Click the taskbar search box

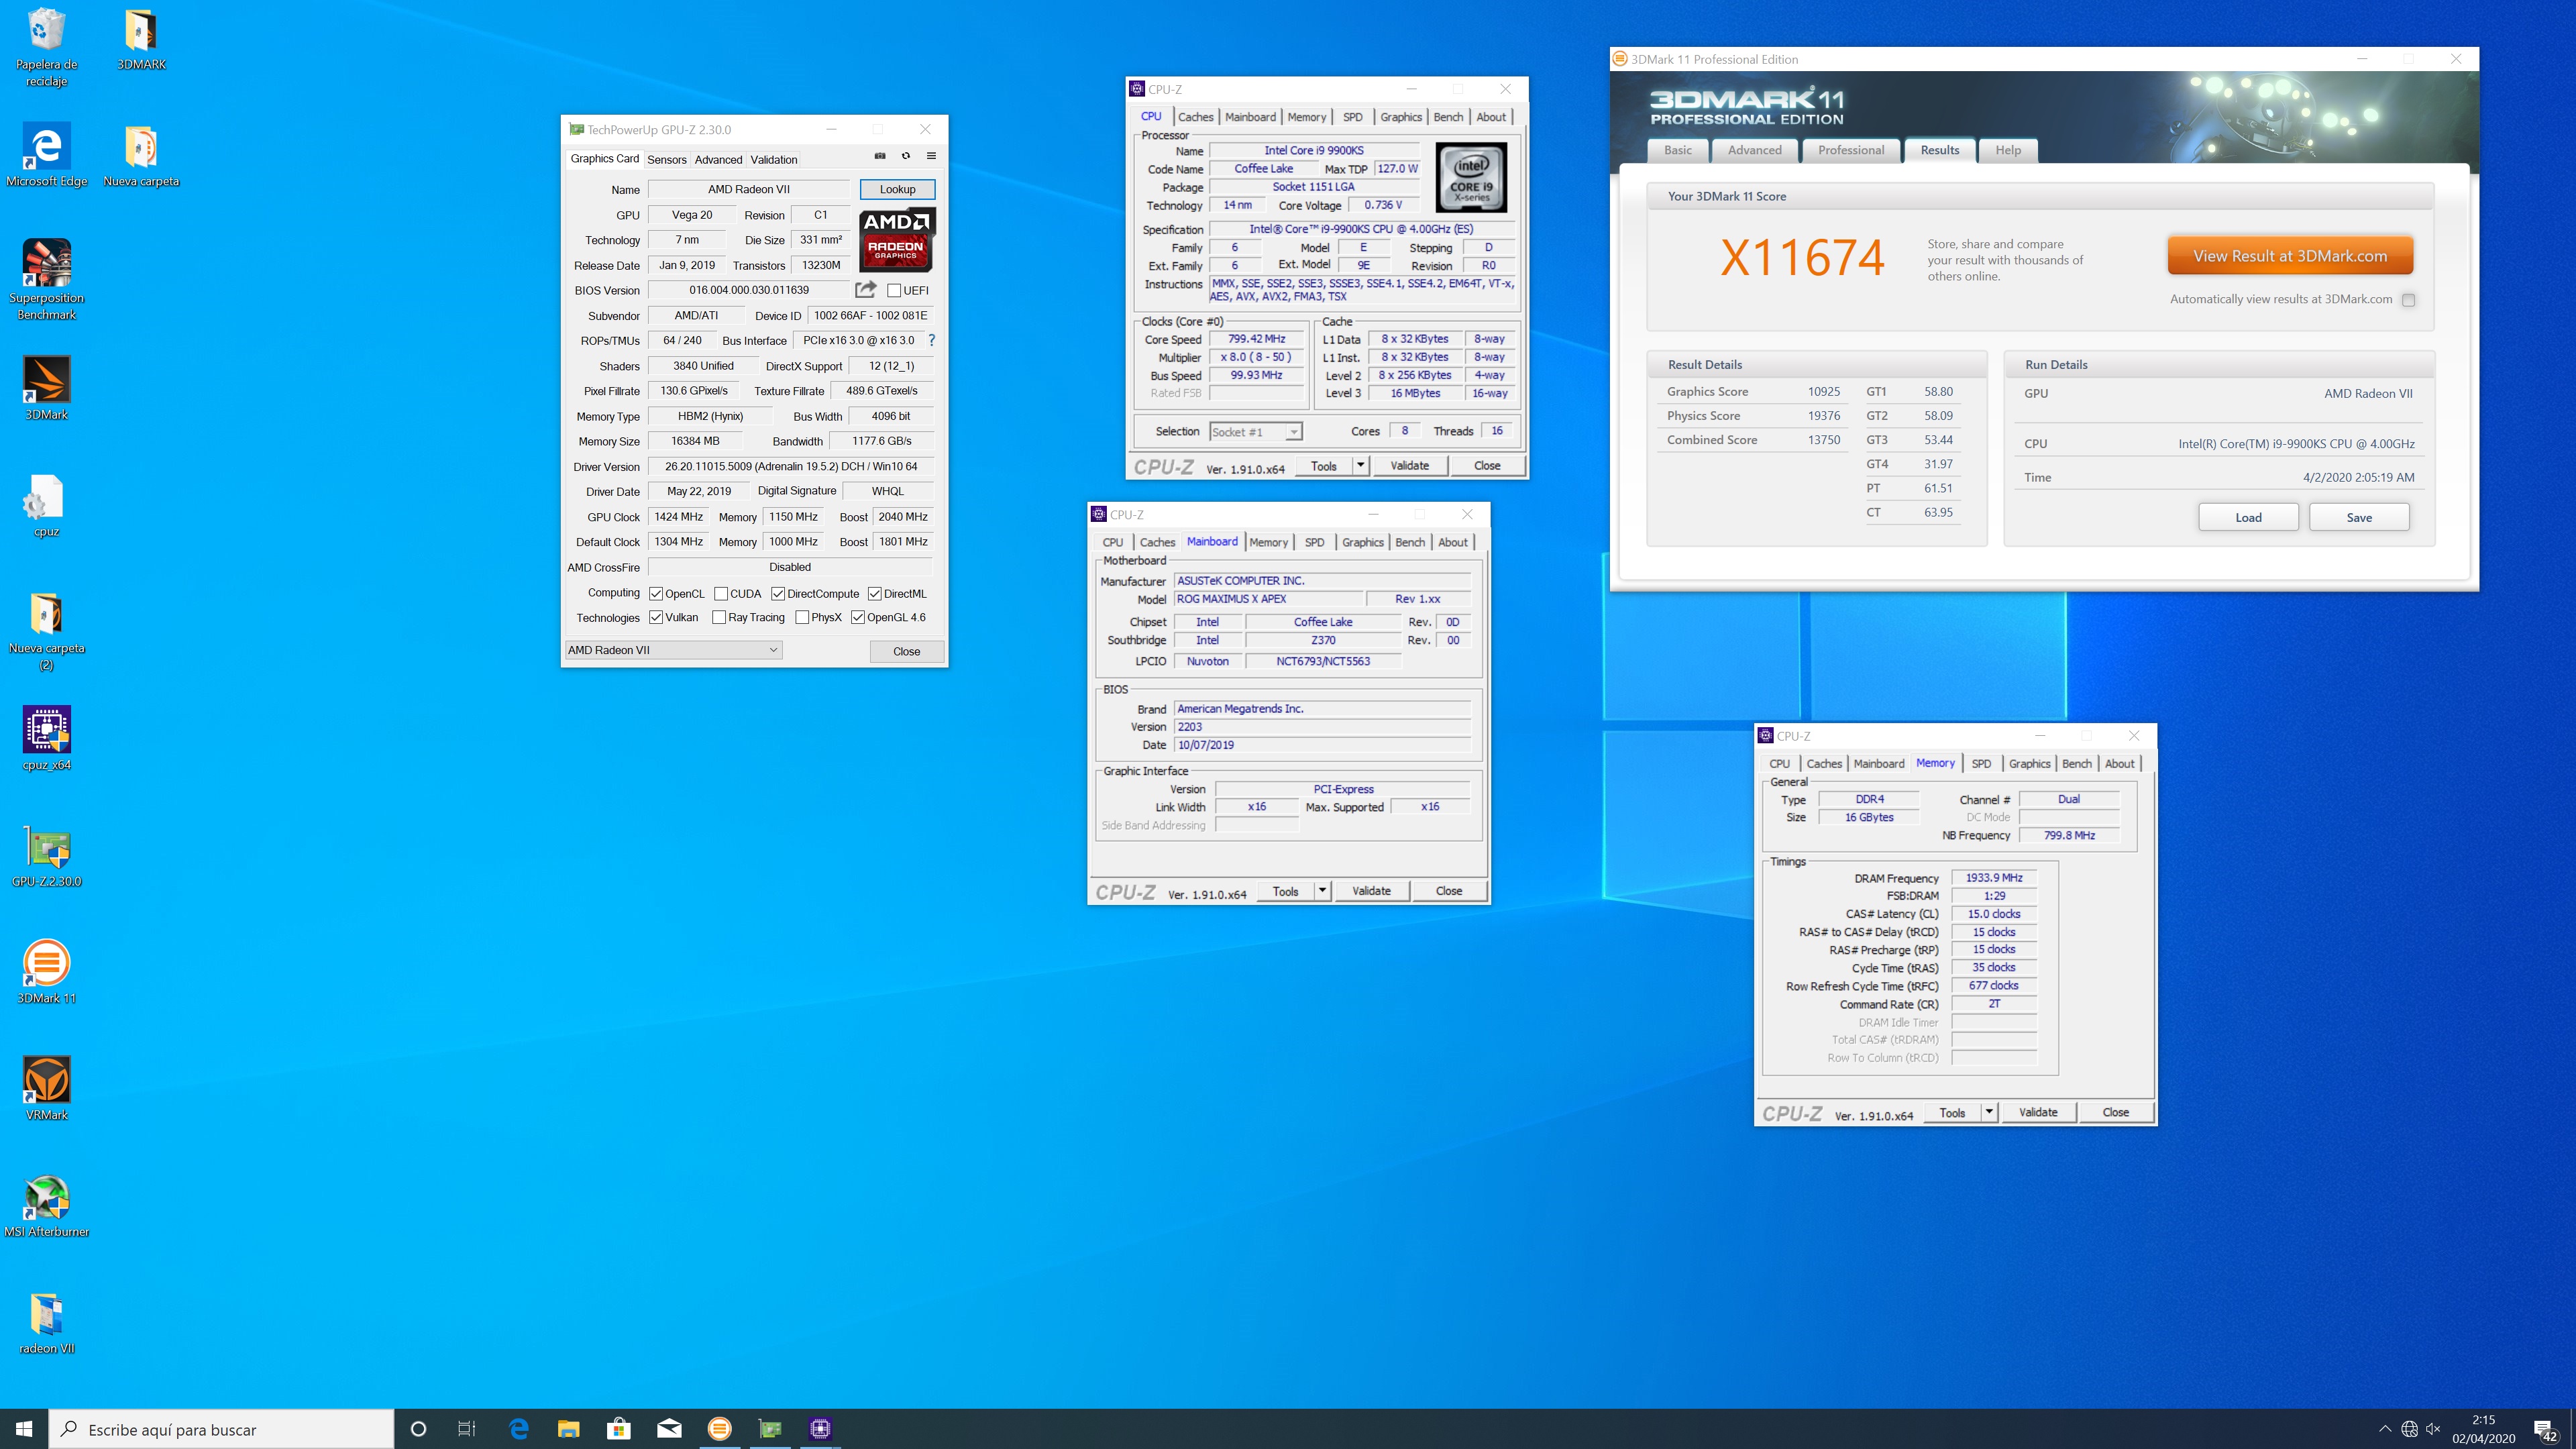pyautogui.click(x=222, y=1429)
